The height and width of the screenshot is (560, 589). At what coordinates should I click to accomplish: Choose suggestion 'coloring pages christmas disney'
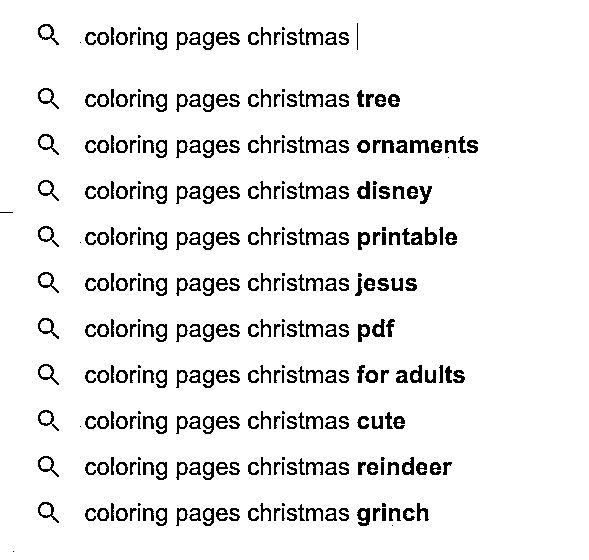[258, 192]
